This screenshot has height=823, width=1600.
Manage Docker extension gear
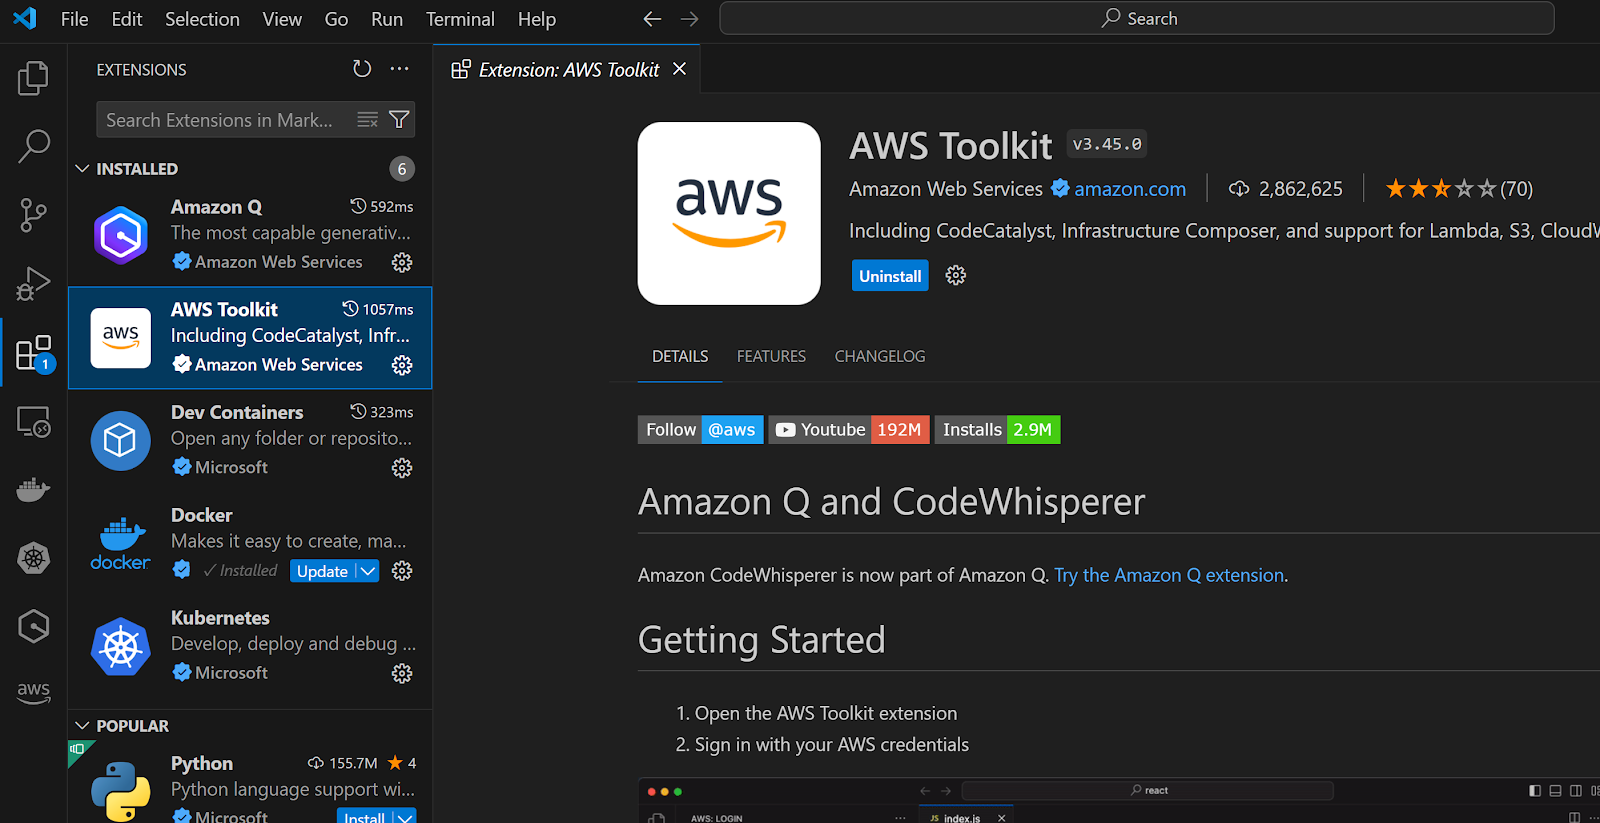pos(402,571)
